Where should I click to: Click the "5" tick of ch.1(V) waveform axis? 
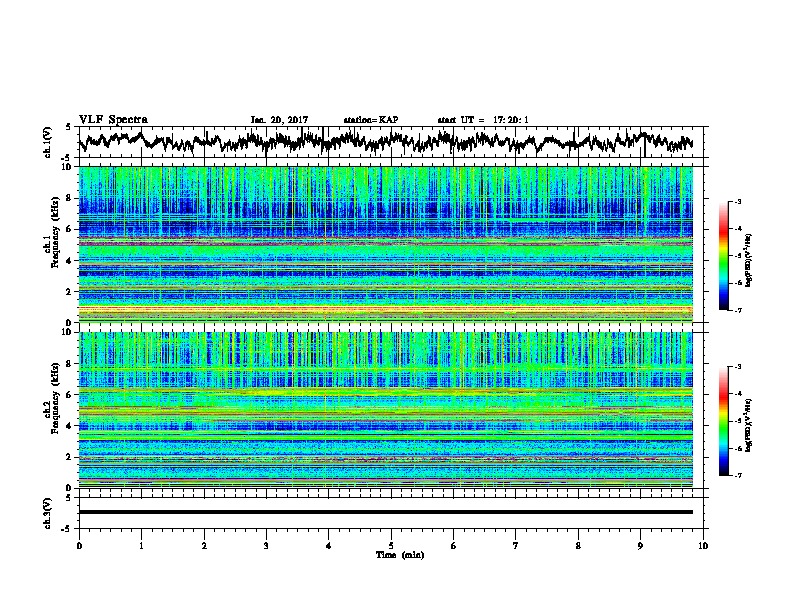pos(68,126)
